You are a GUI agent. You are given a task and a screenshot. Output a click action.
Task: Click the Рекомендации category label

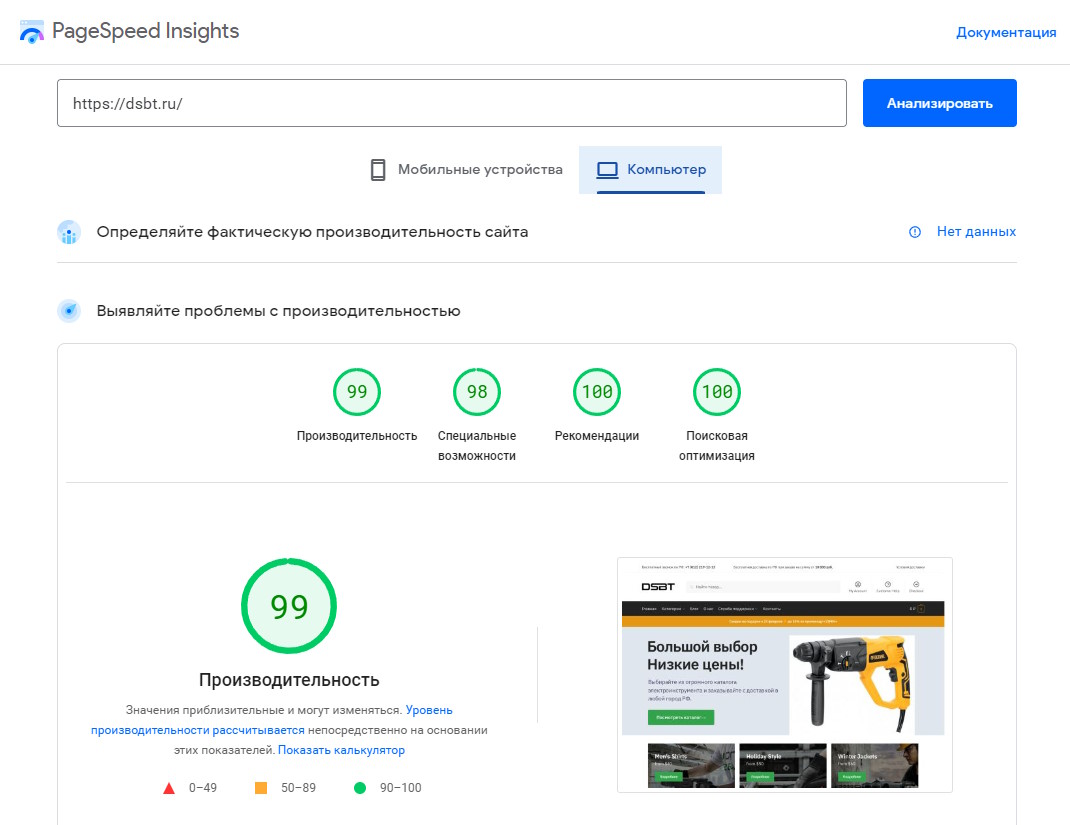point(597,435)
